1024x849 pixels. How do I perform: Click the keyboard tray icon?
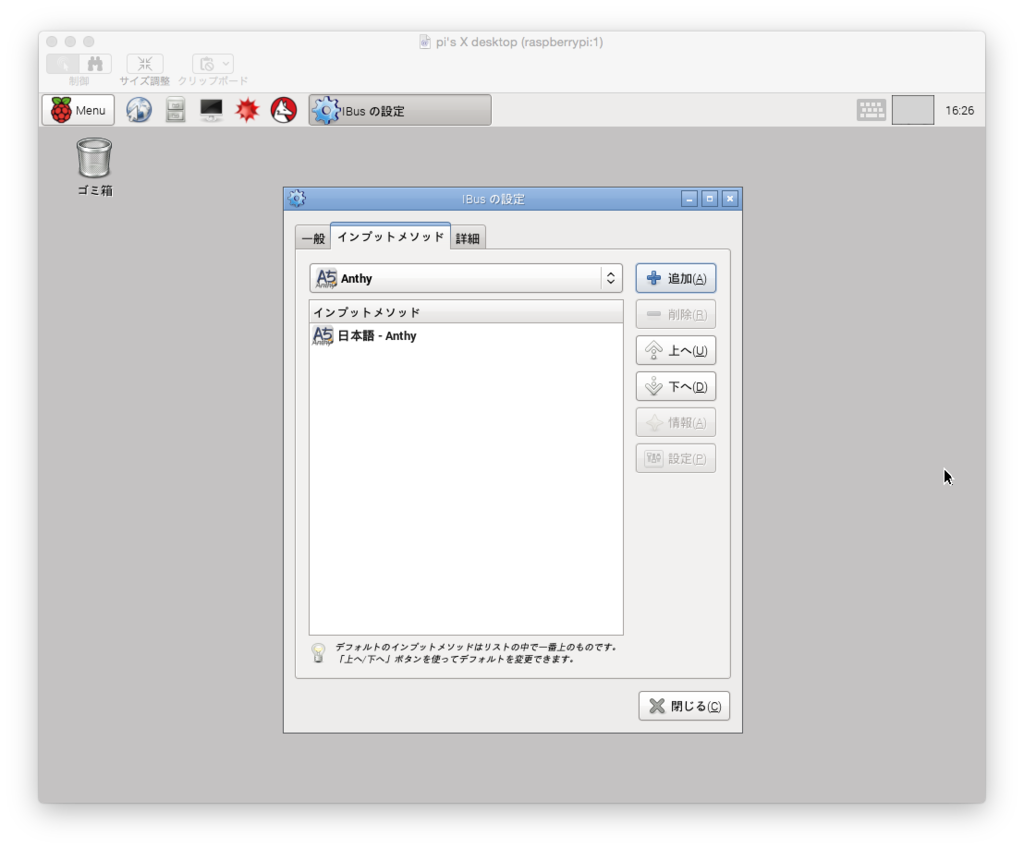(x=871, y=110)
